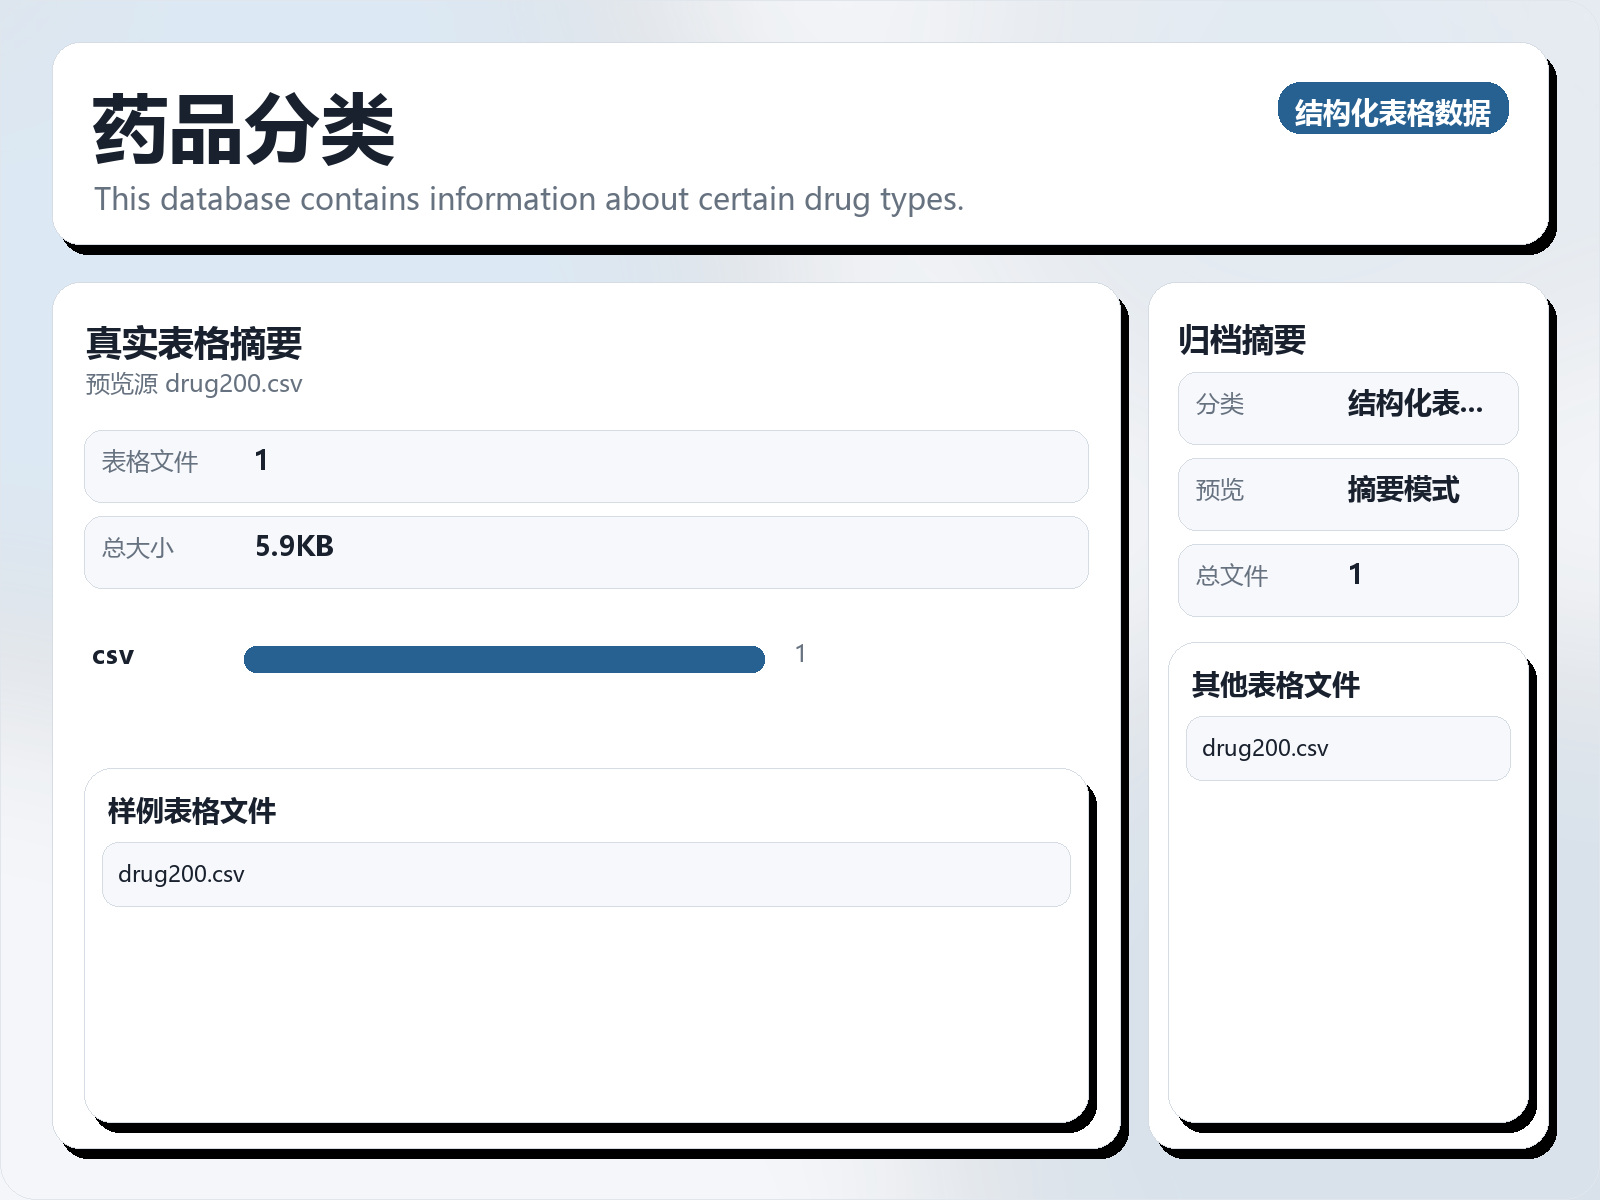This screenshot has height=1200, width=1600.
Task: Click the count number beside csv bar
Action: [800, 654]
